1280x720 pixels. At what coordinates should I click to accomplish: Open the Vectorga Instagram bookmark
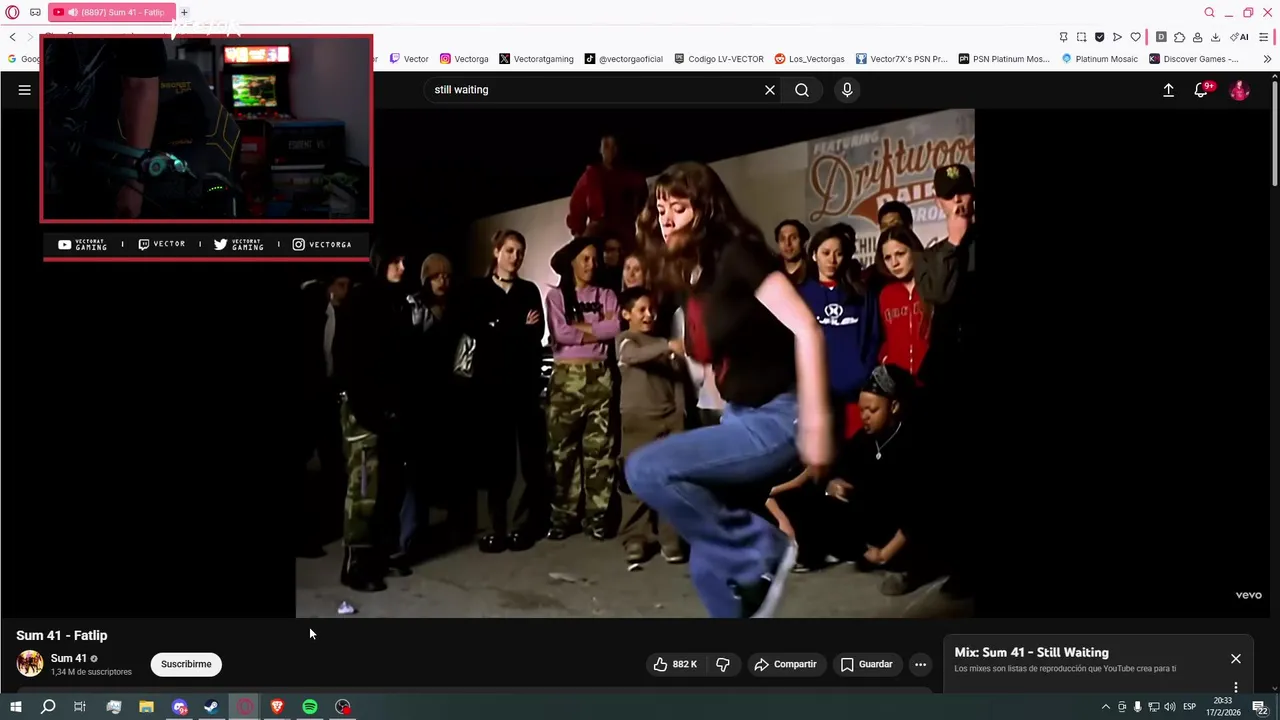coord(464,59)
